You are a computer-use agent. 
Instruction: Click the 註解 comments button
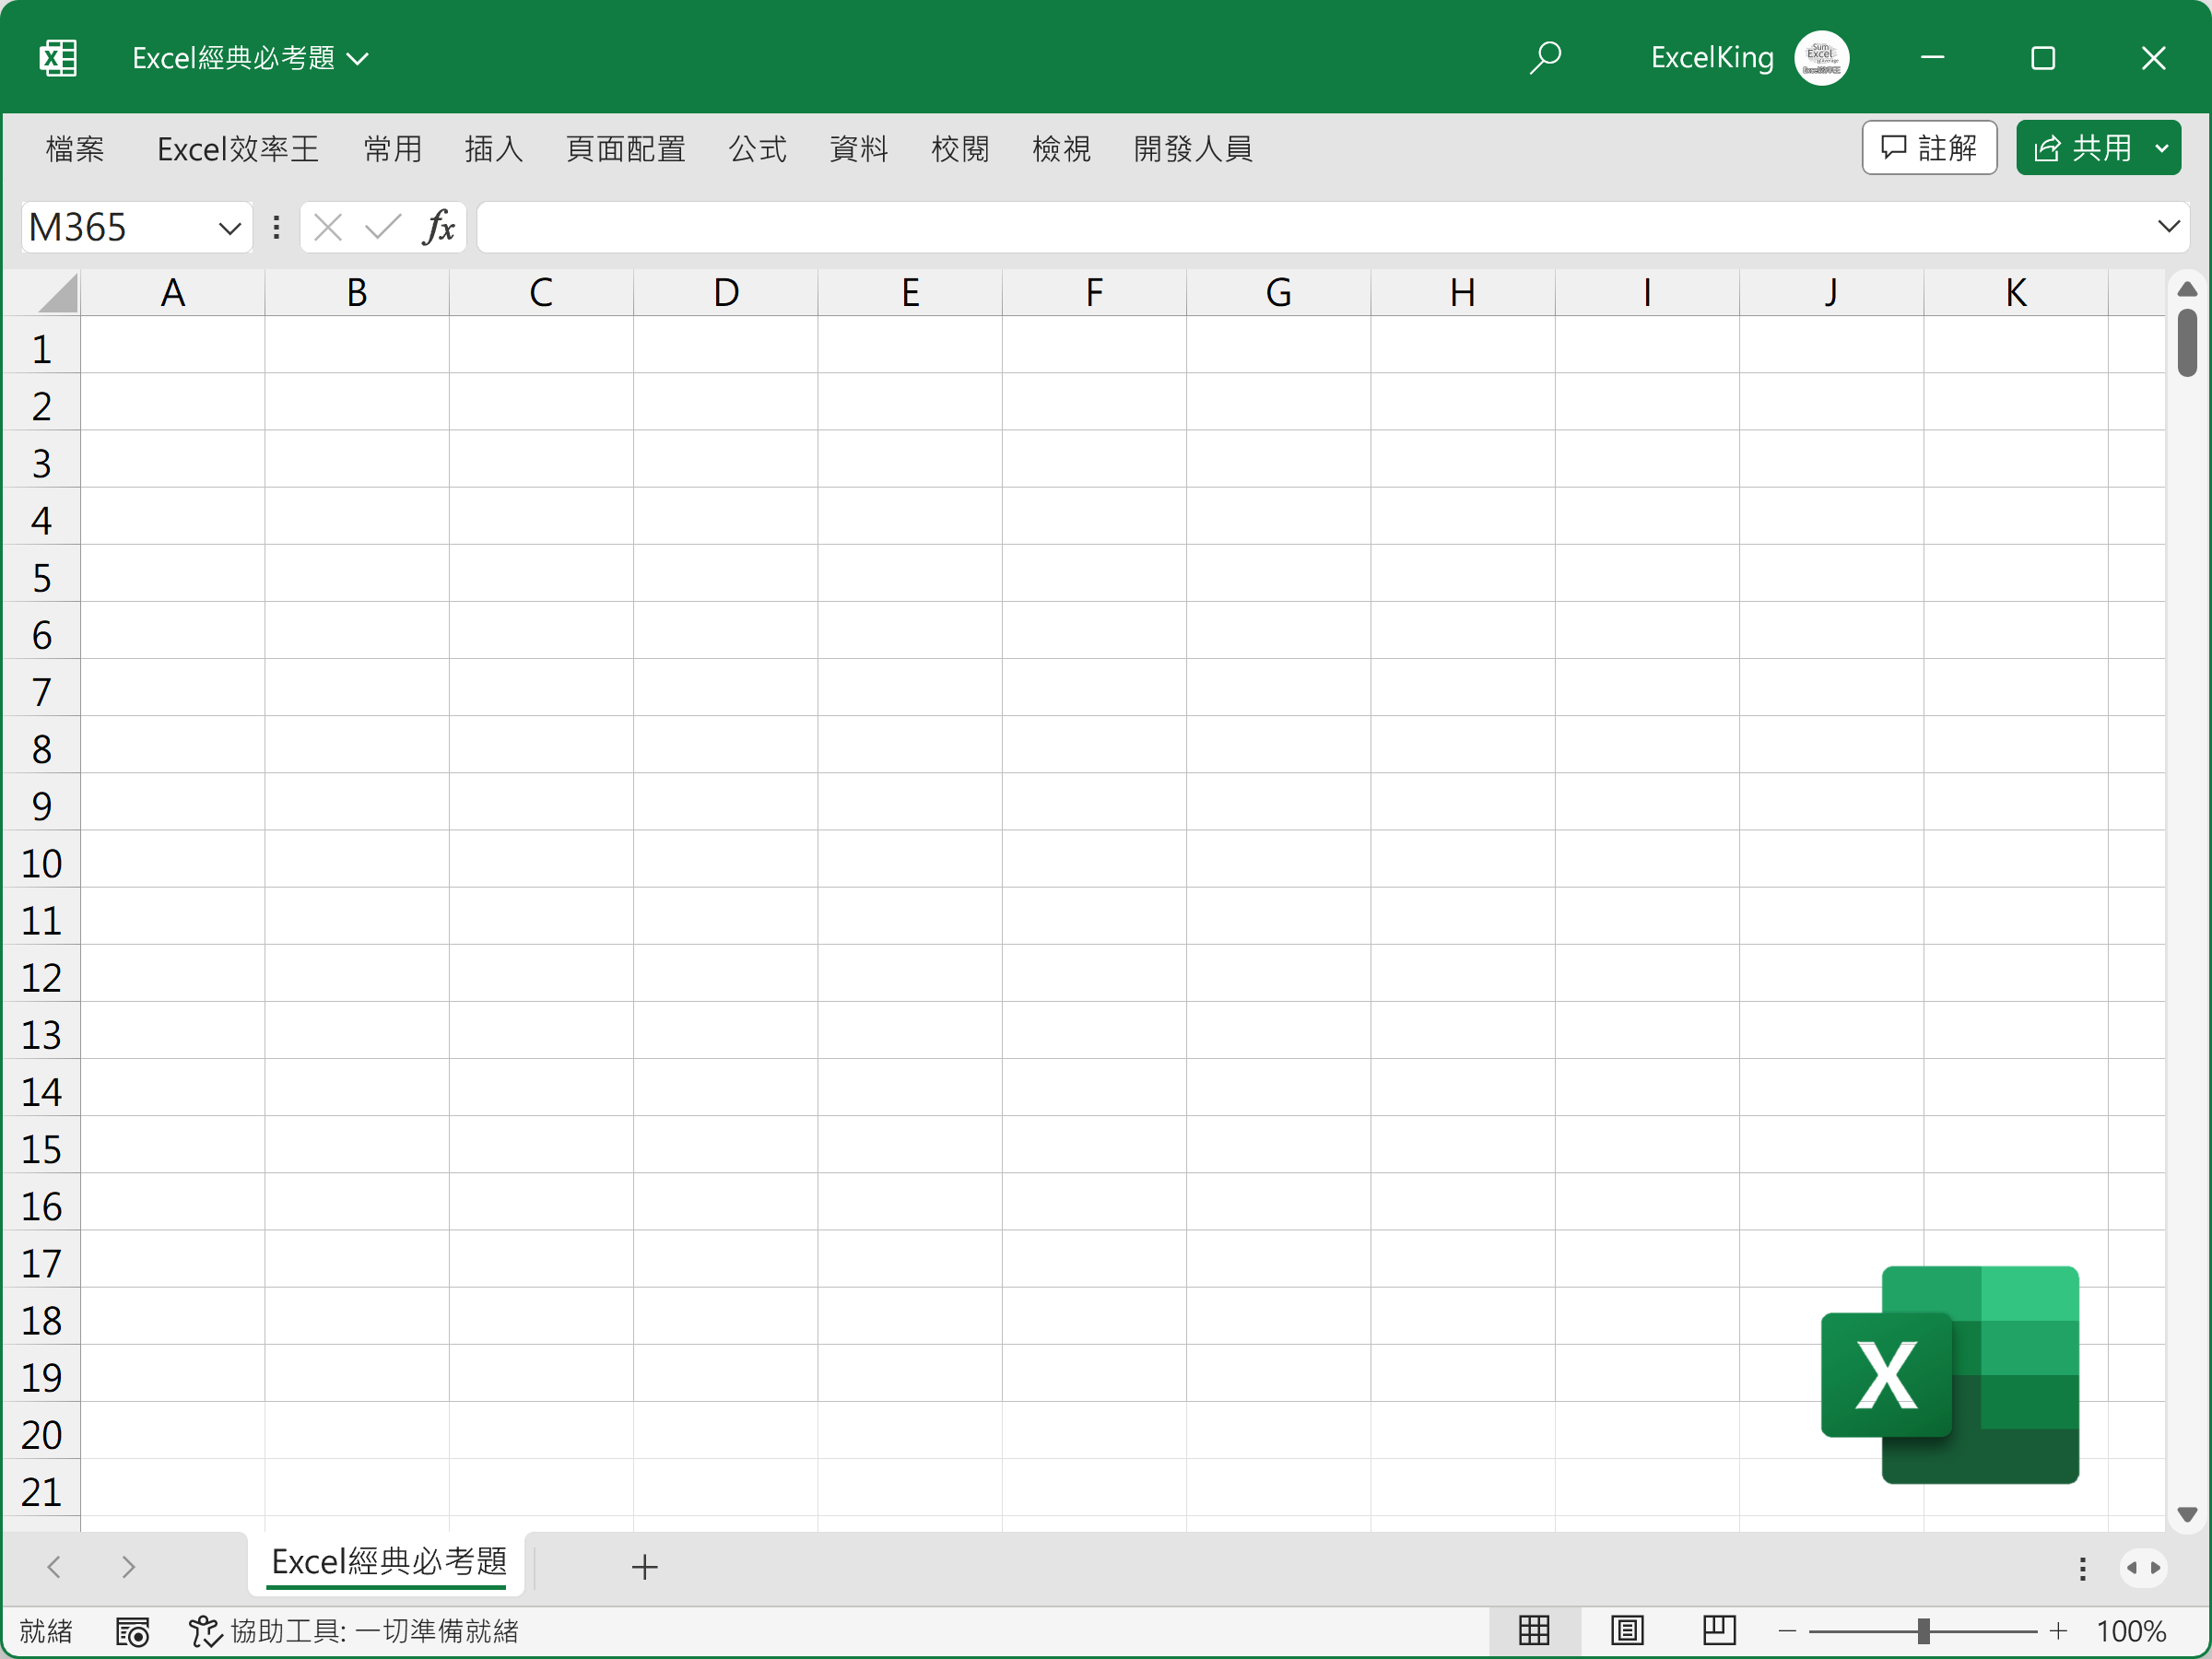point(1928,148)
